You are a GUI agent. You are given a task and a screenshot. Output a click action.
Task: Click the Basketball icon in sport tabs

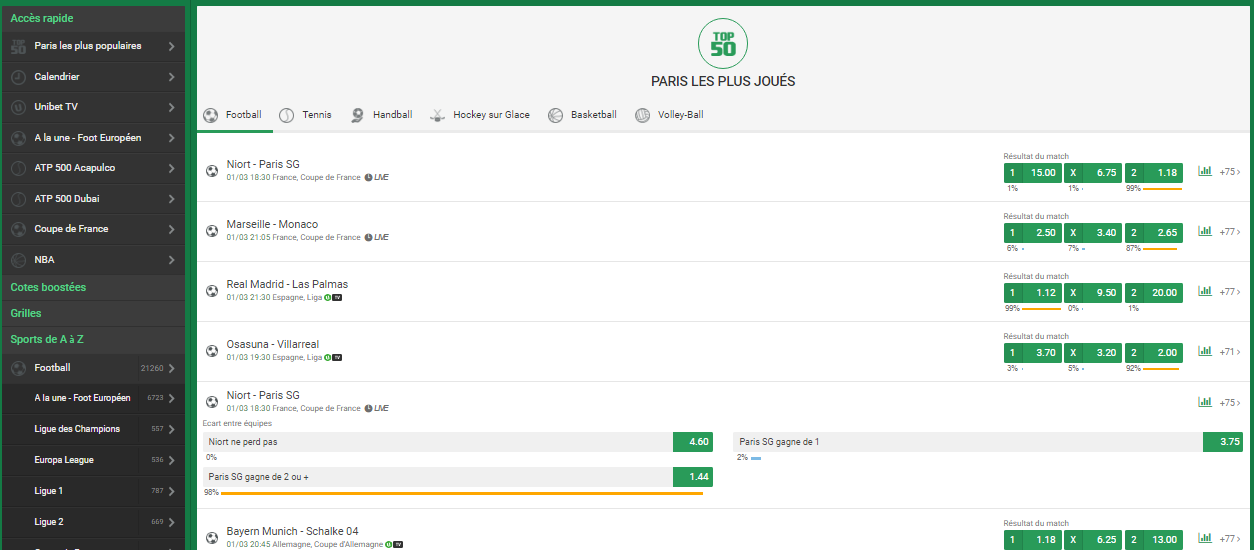tap(555, 116)
